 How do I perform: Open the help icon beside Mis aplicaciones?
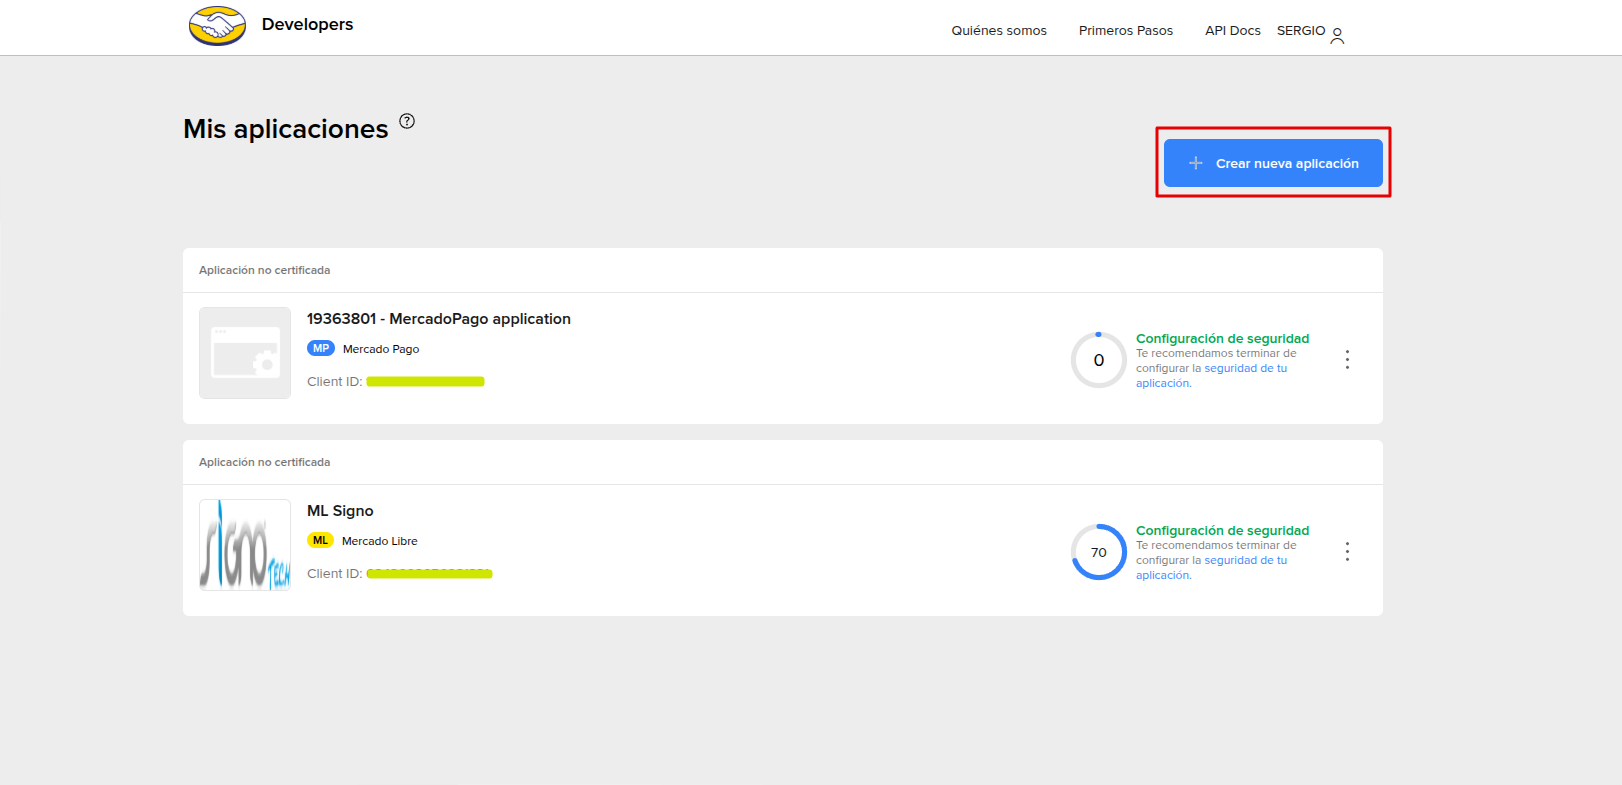tap(407, 121)
